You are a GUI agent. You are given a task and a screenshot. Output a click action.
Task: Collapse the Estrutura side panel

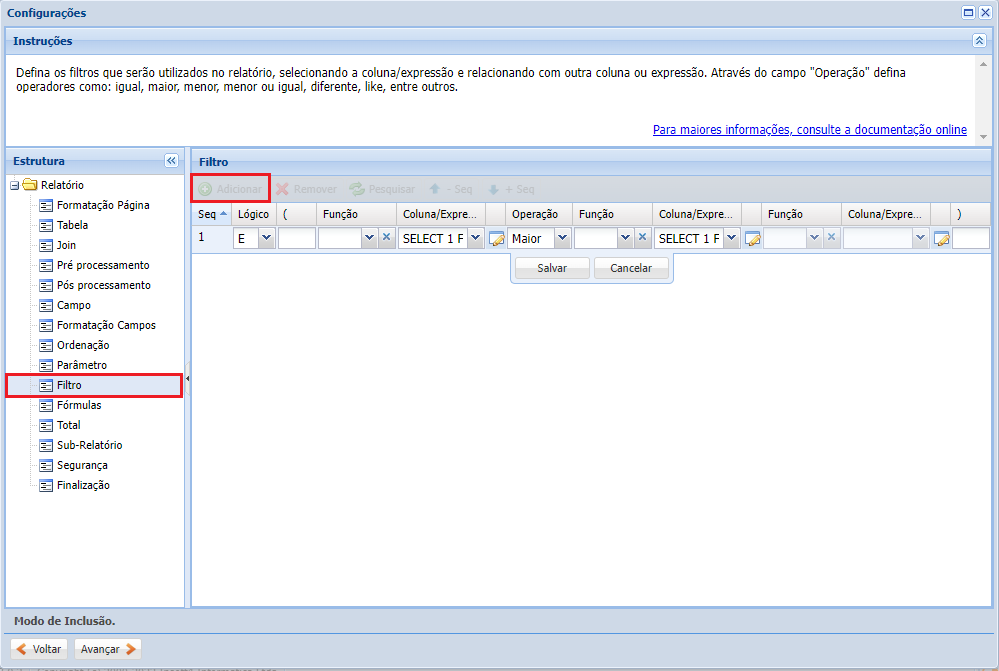171,161
